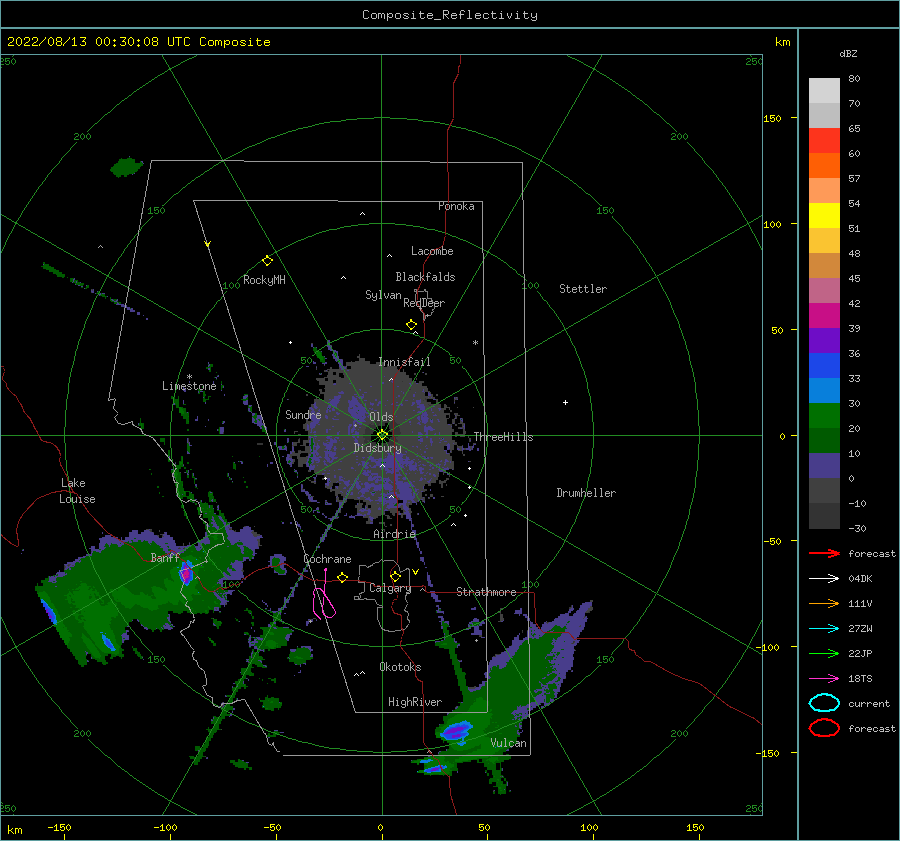This screenshot has width=900, height=841.
Task: Click the white 04DK arrow in legend
Action: pos(824,579)
